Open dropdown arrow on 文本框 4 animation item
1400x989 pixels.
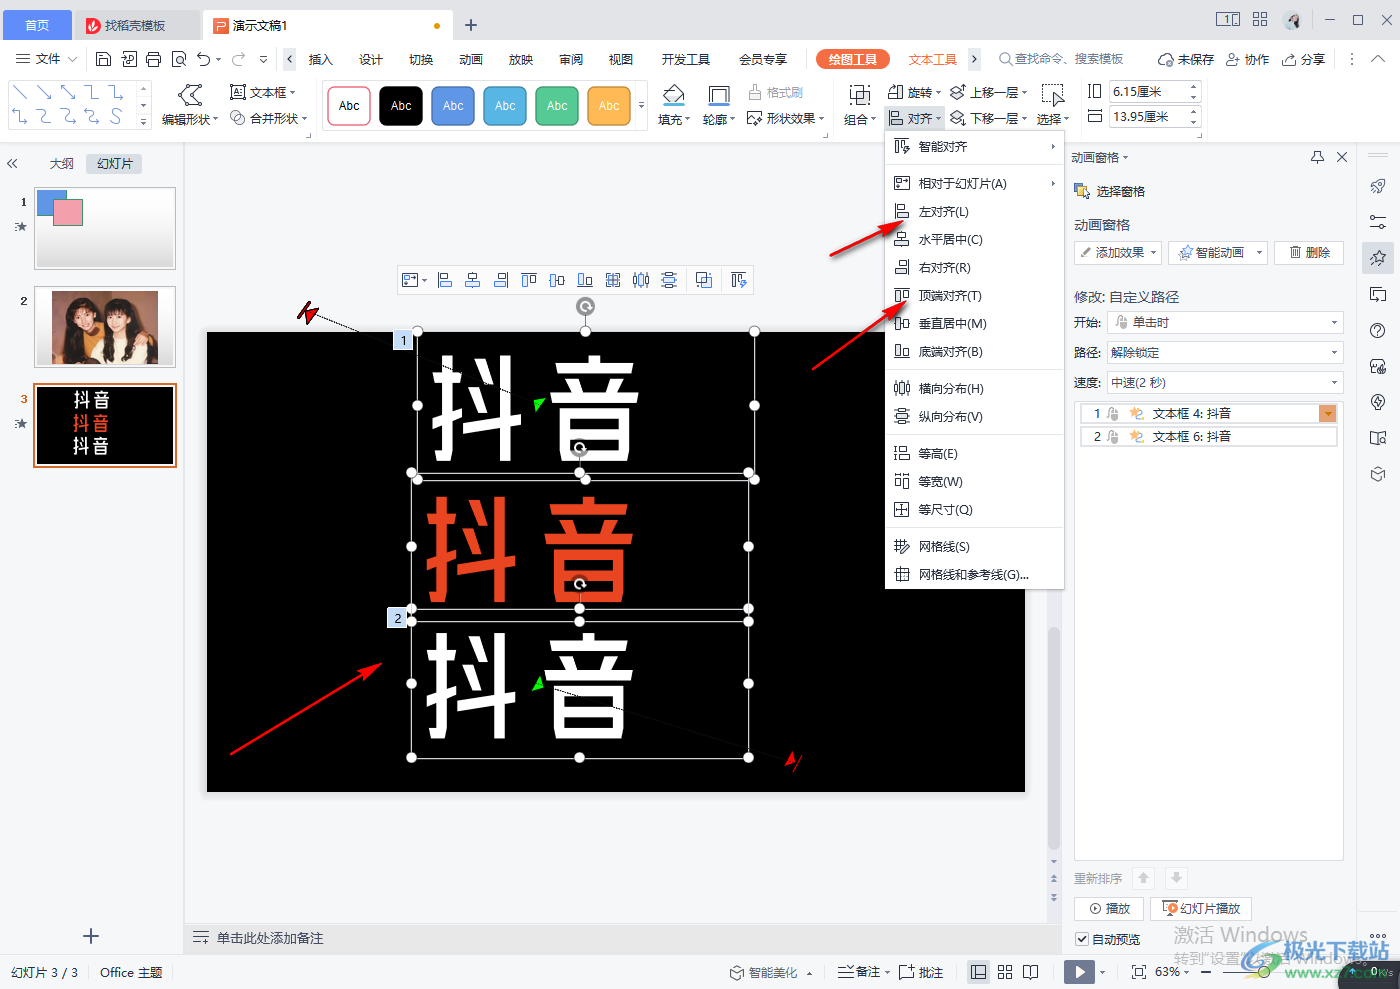tap(1328, 414)
